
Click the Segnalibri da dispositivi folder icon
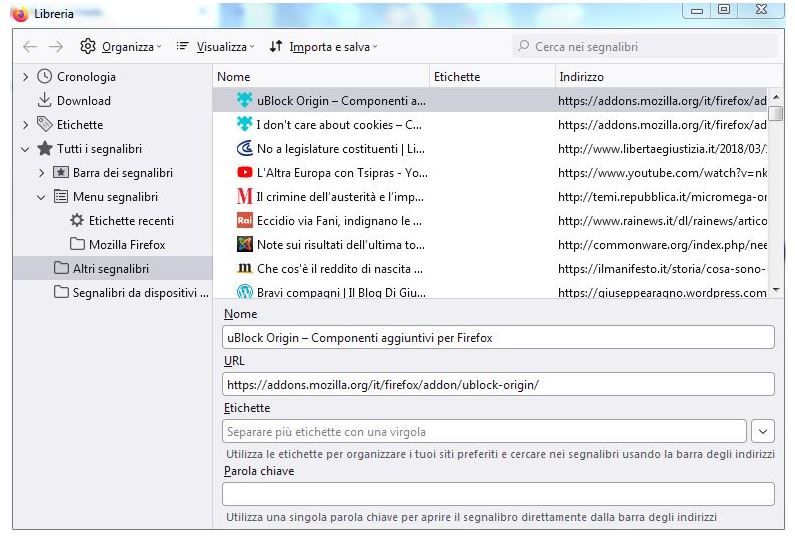coord(61,292)
